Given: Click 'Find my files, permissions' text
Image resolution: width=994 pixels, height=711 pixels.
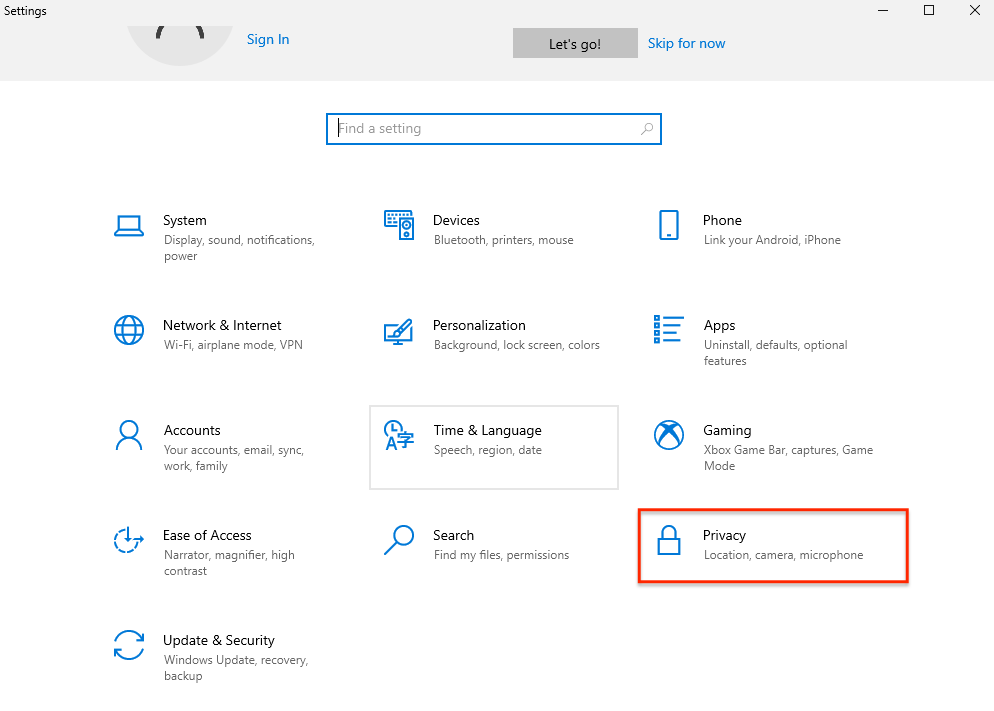Looking at the screenshot, I should pyautogui.click(x=501, y=555).
